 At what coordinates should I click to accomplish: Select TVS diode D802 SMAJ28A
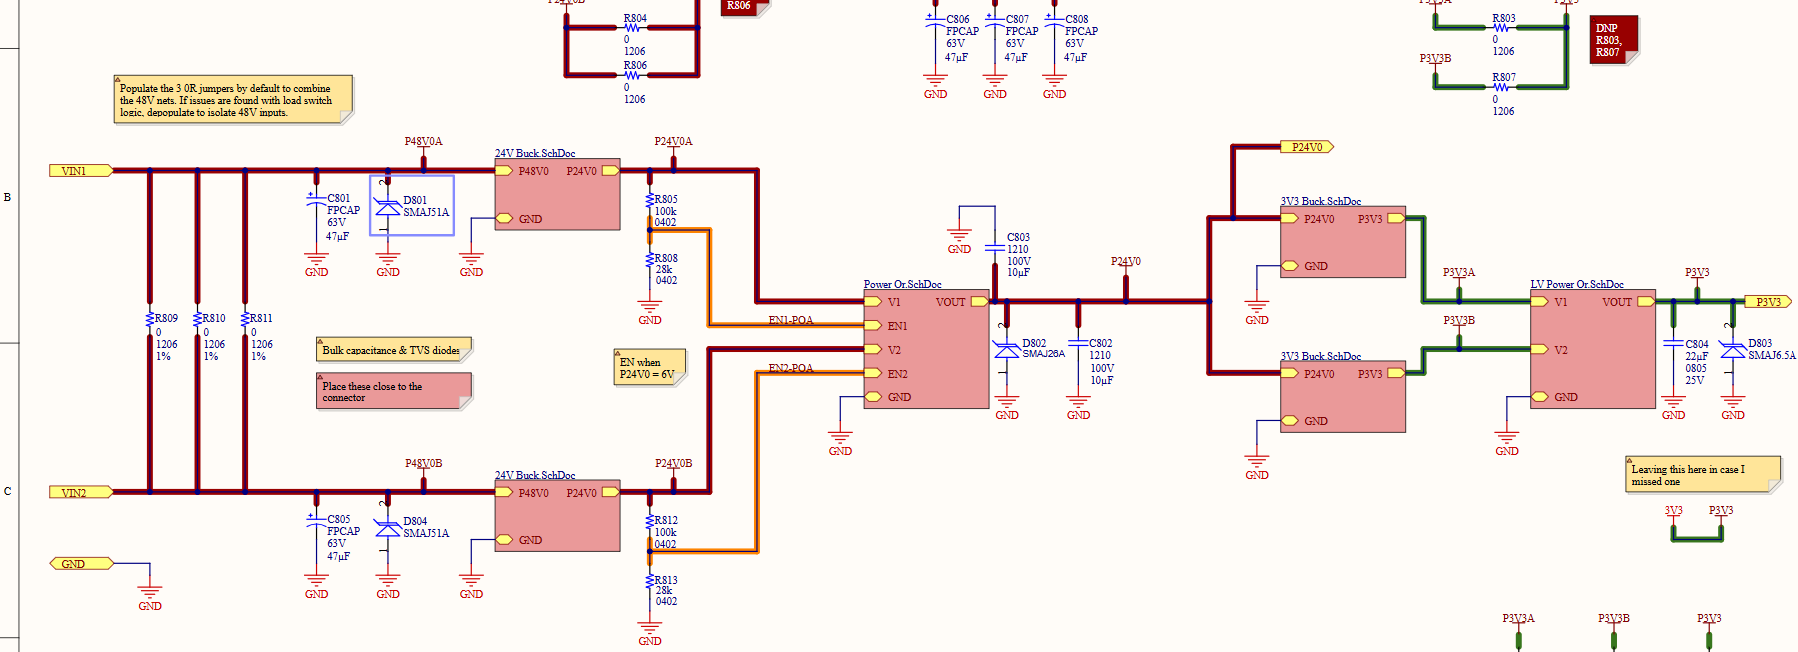[1007, 352]
